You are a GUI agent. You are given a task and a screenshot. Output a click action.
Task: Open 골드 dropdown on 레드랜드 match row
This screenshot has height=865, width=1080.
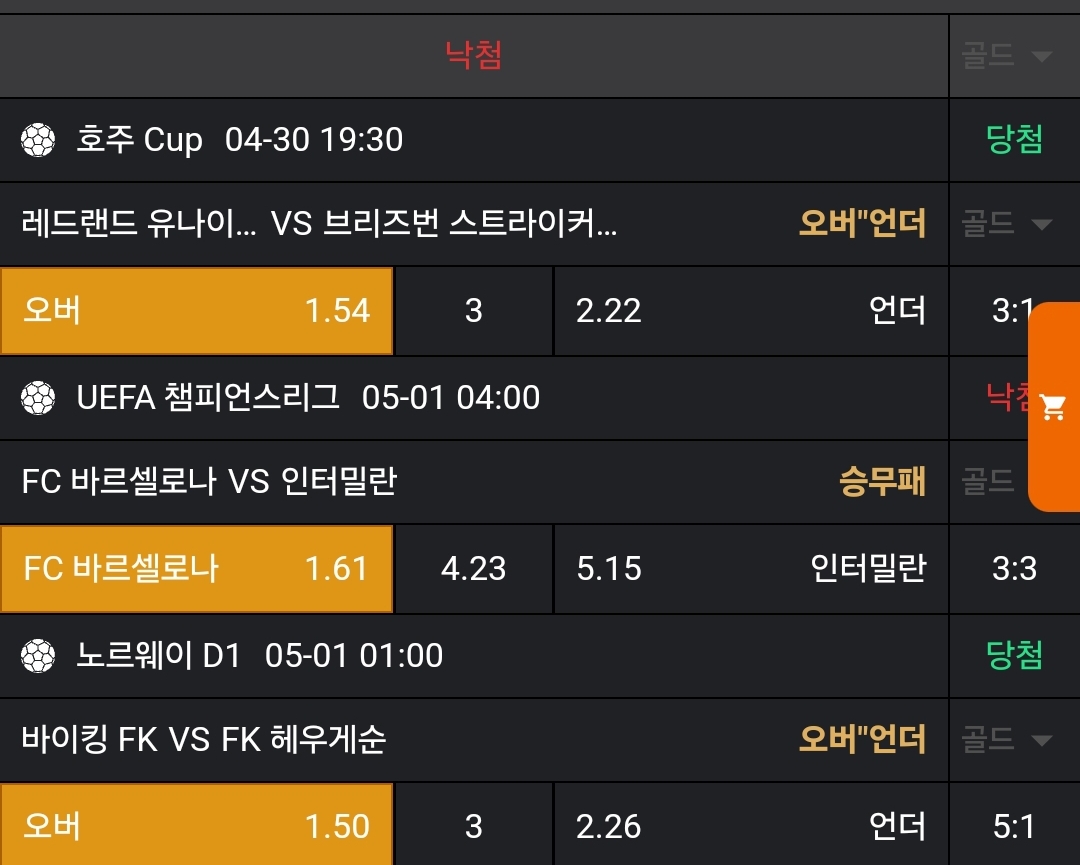1007,224
